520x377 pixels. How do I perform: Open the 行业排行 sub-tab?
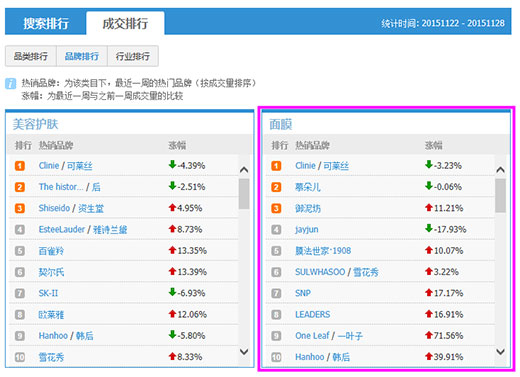(x=133, y=56)
